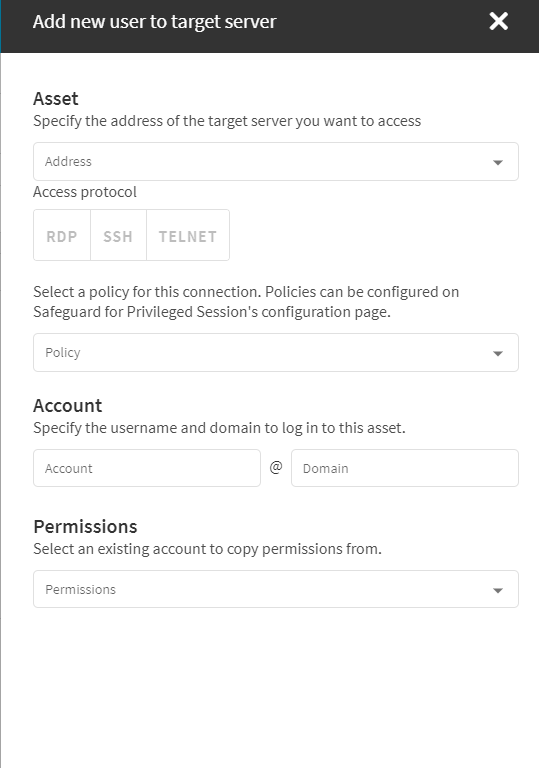Open the Policy dropdown arrow
539x768 pixels.
click(498, 353)
